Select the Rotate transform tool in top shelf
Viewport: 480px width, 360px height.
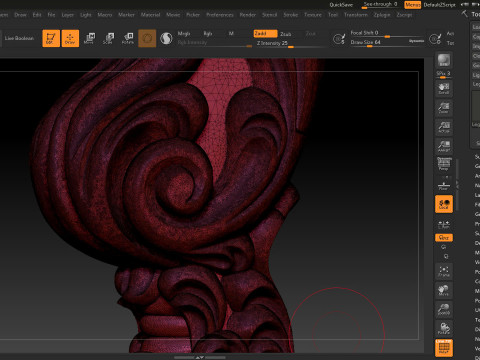tap(127, 38)
